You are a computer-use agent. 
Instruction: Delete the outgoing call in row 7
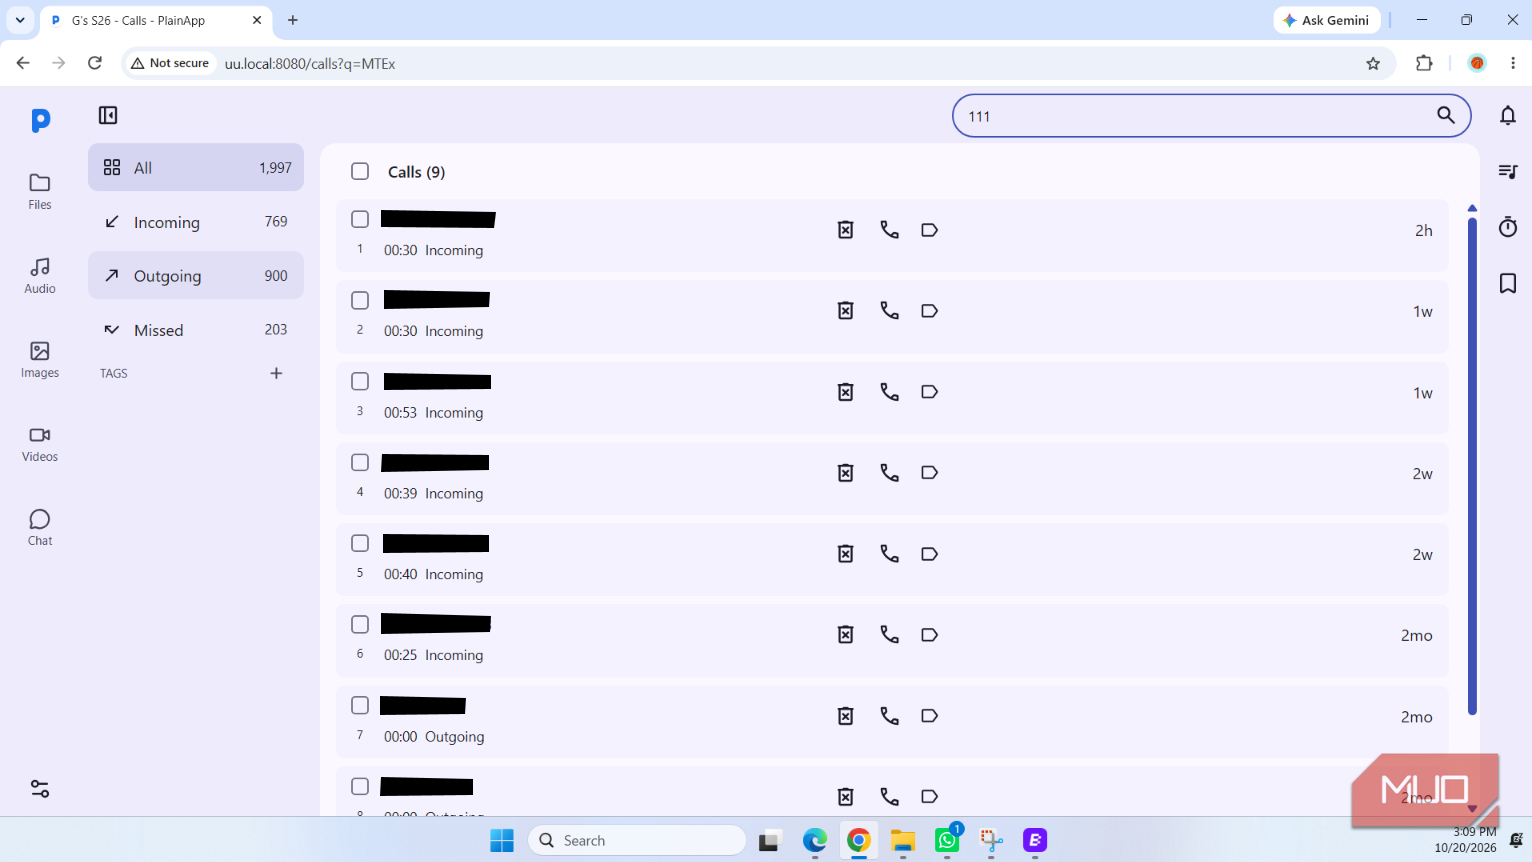845,716
